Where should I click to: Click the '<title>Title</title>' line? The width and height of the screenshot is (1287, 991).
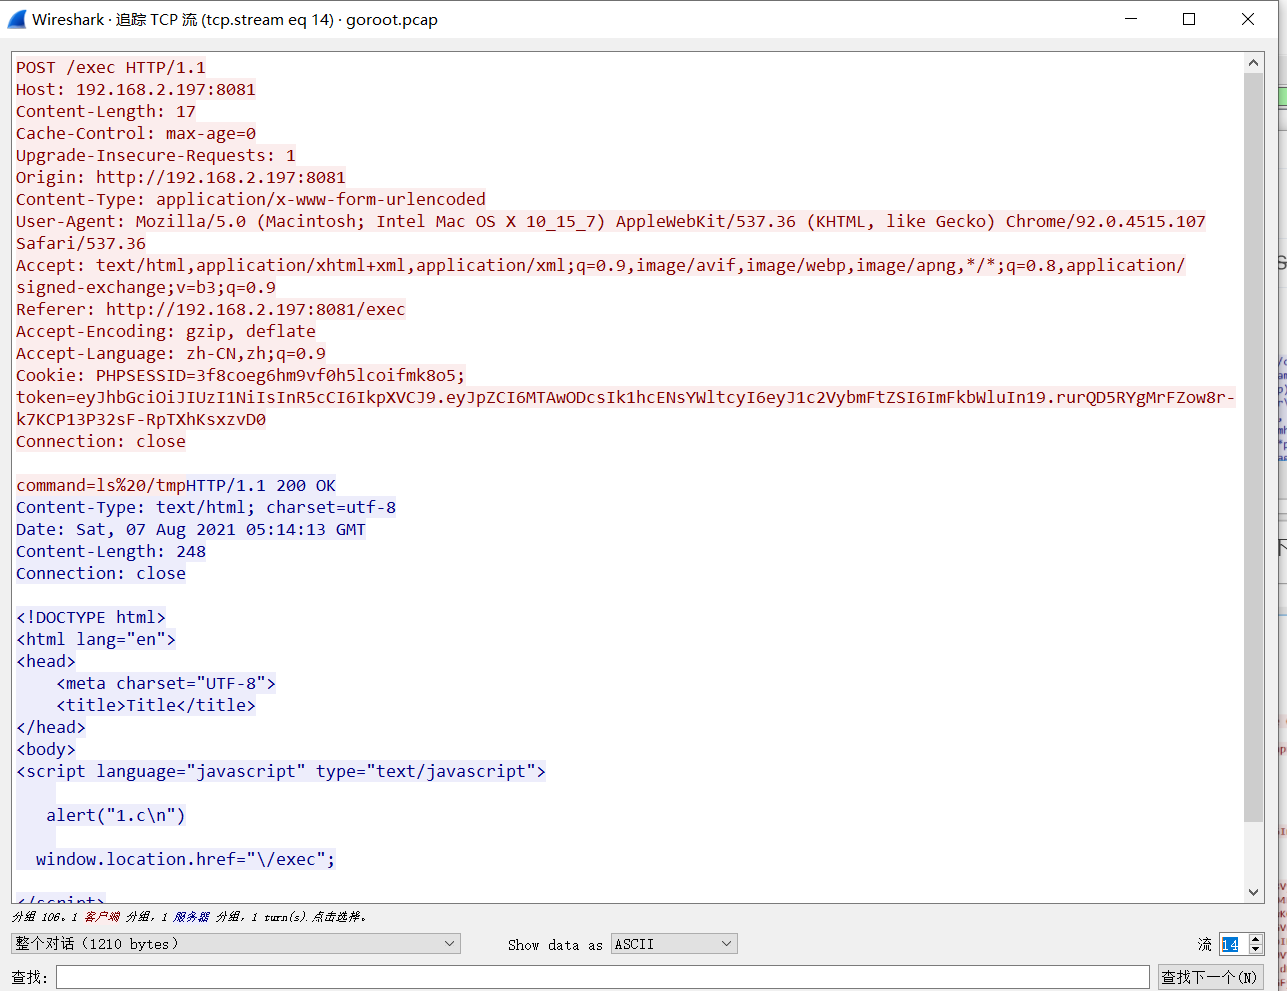(156, 706)
